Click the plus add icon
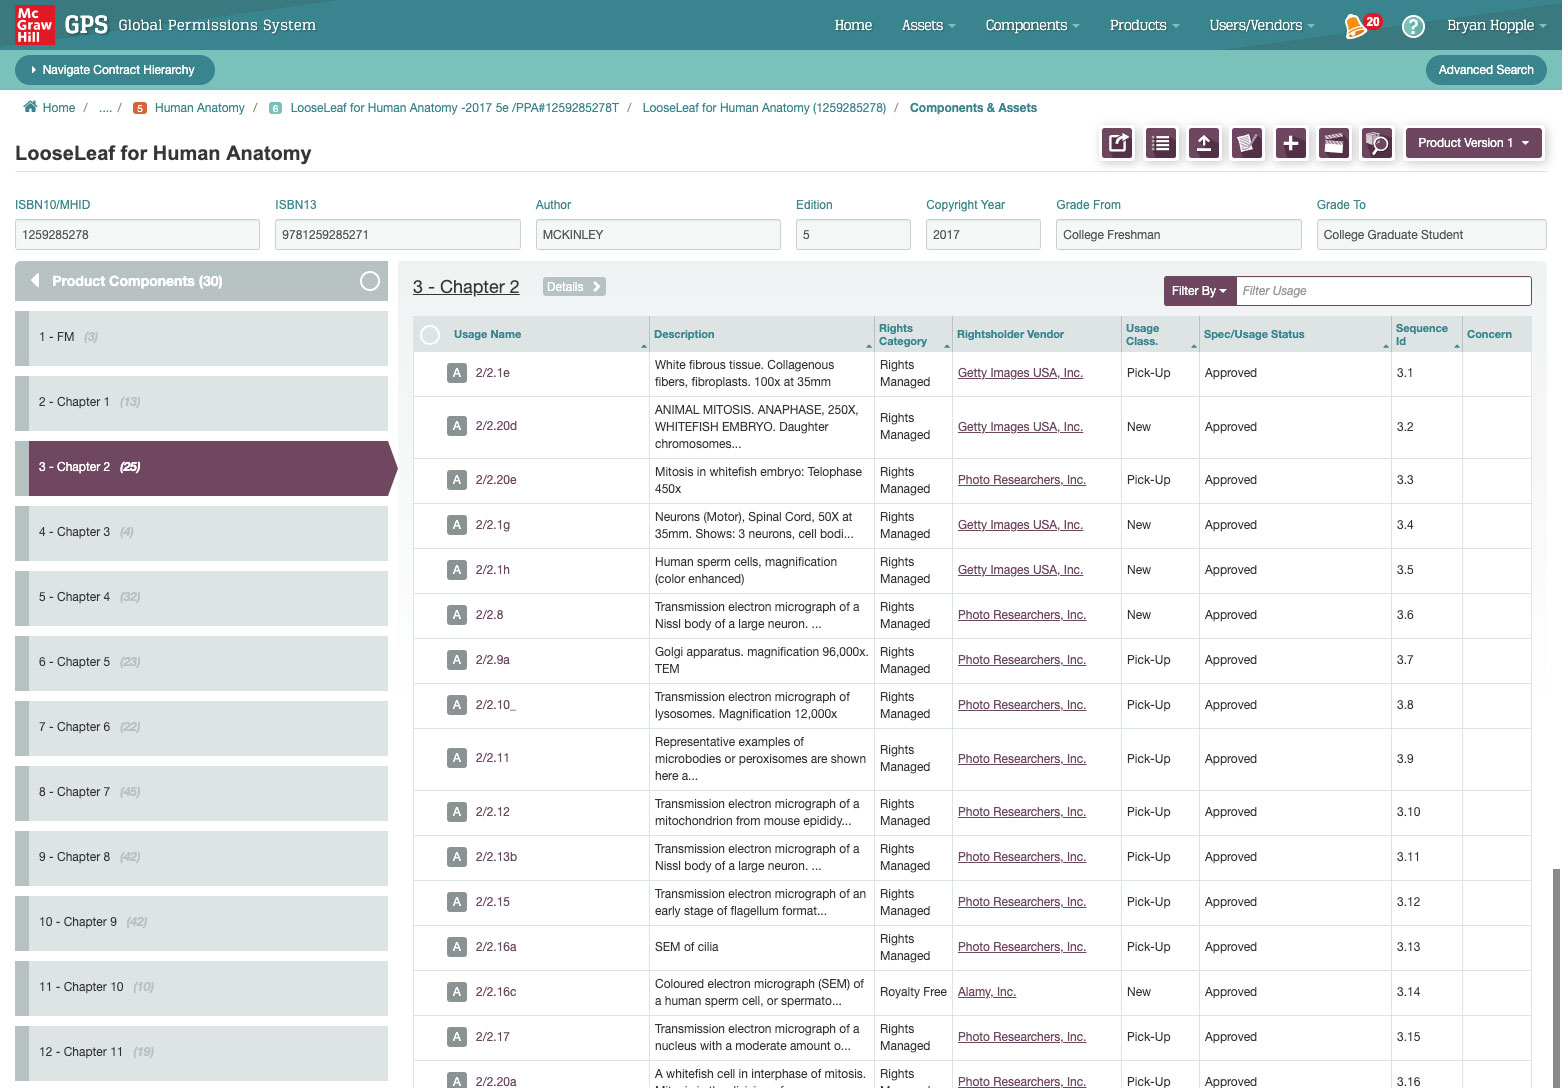The image size is (1562, 1088). click(x=1291, y=143)
